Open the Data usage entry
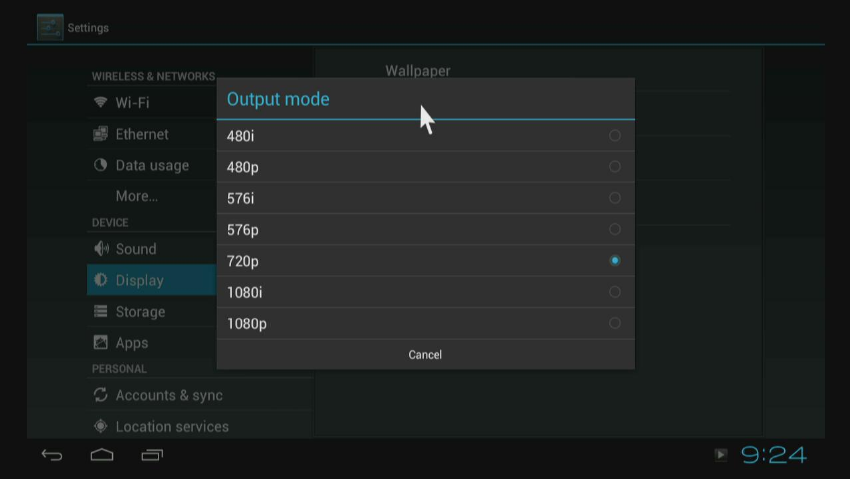850x479 pixels. [152, 165]
